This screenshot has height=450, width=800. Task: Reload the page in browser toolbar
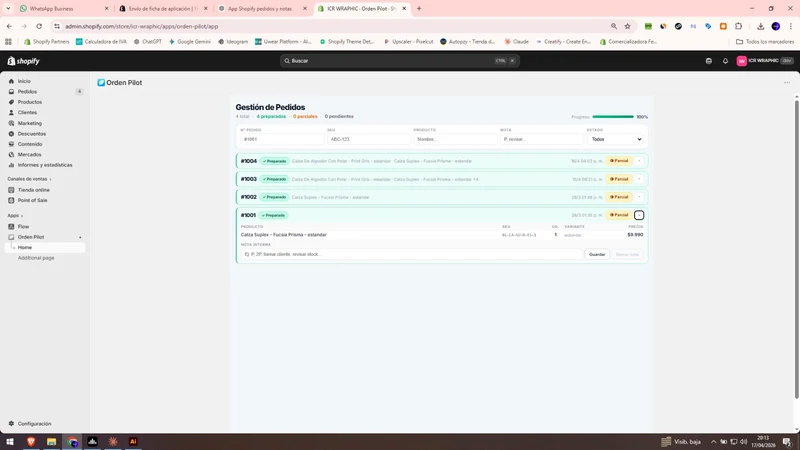coord(39,27)
